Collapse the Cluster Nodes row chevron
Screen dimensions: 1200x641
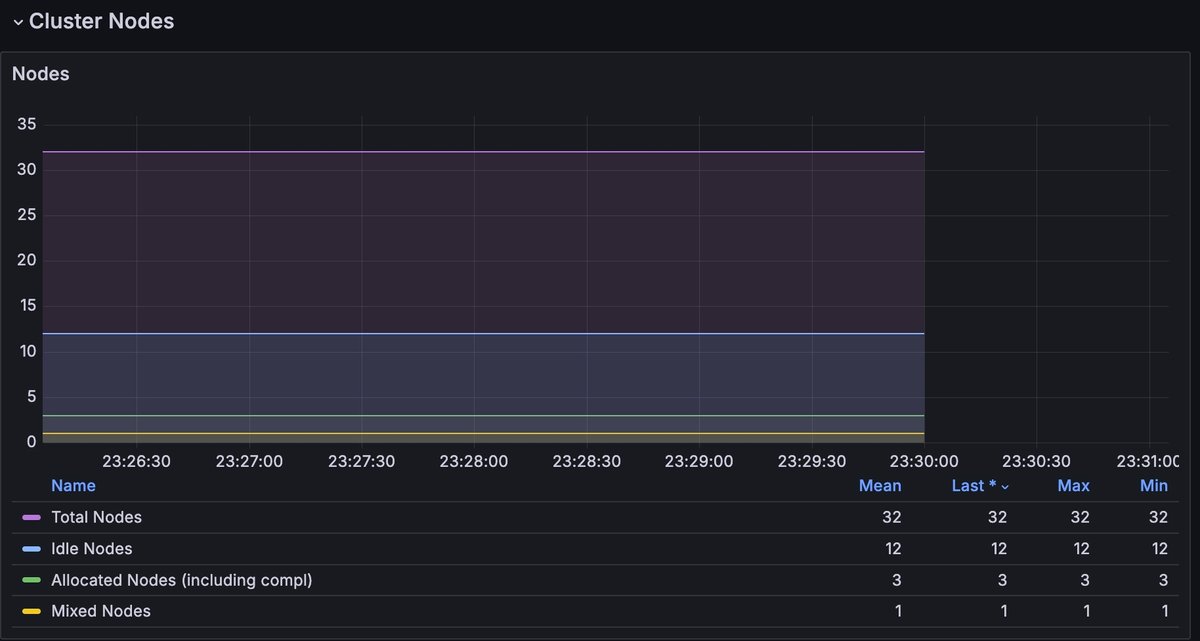pyautogui.click(x=17, y=22)
